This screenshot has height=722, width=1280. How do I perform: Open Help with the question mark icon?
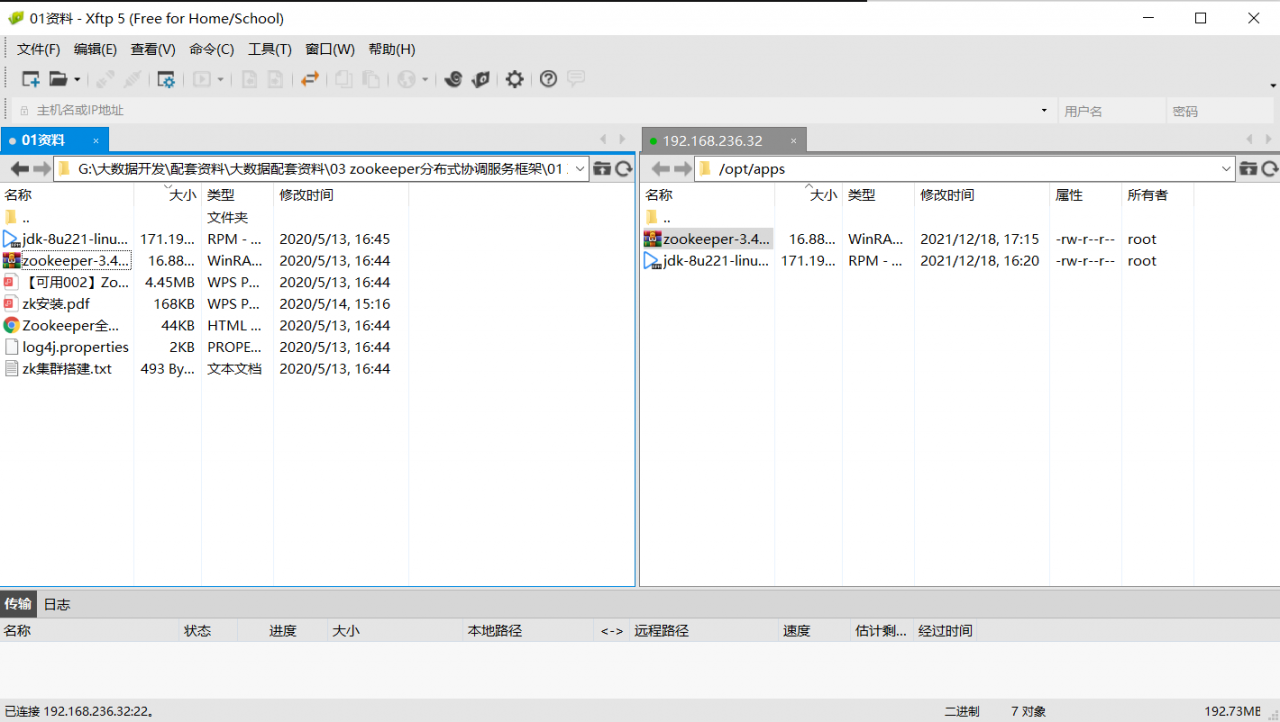click(548, 79)
